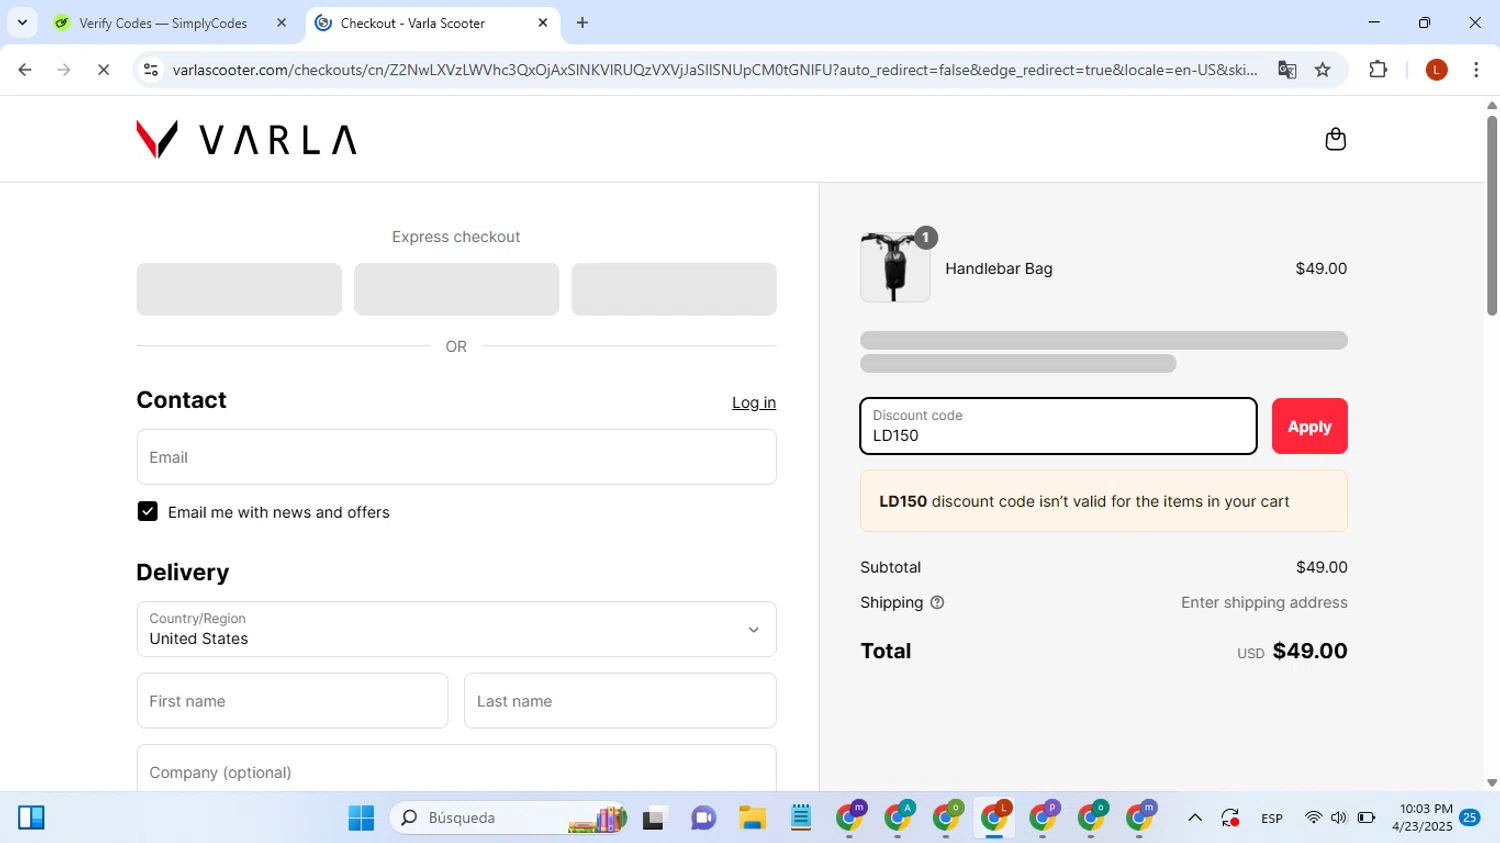
Task: Click the browser address bar URL
Action: click(x=714, y=70)
